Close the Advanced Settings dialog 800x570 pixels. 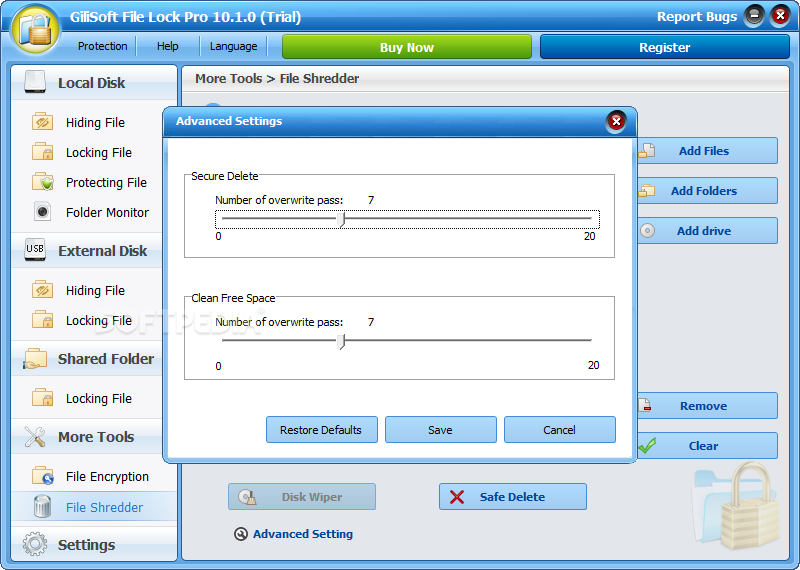[x=616, y=121]
